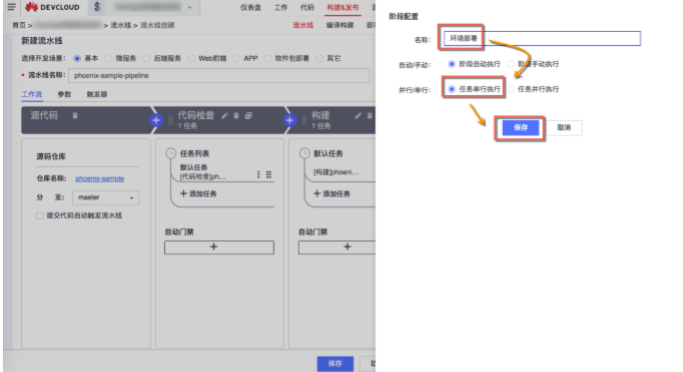Select the 基本 development scenario
This screenshot has width=683, height=372.
[77, 58]
